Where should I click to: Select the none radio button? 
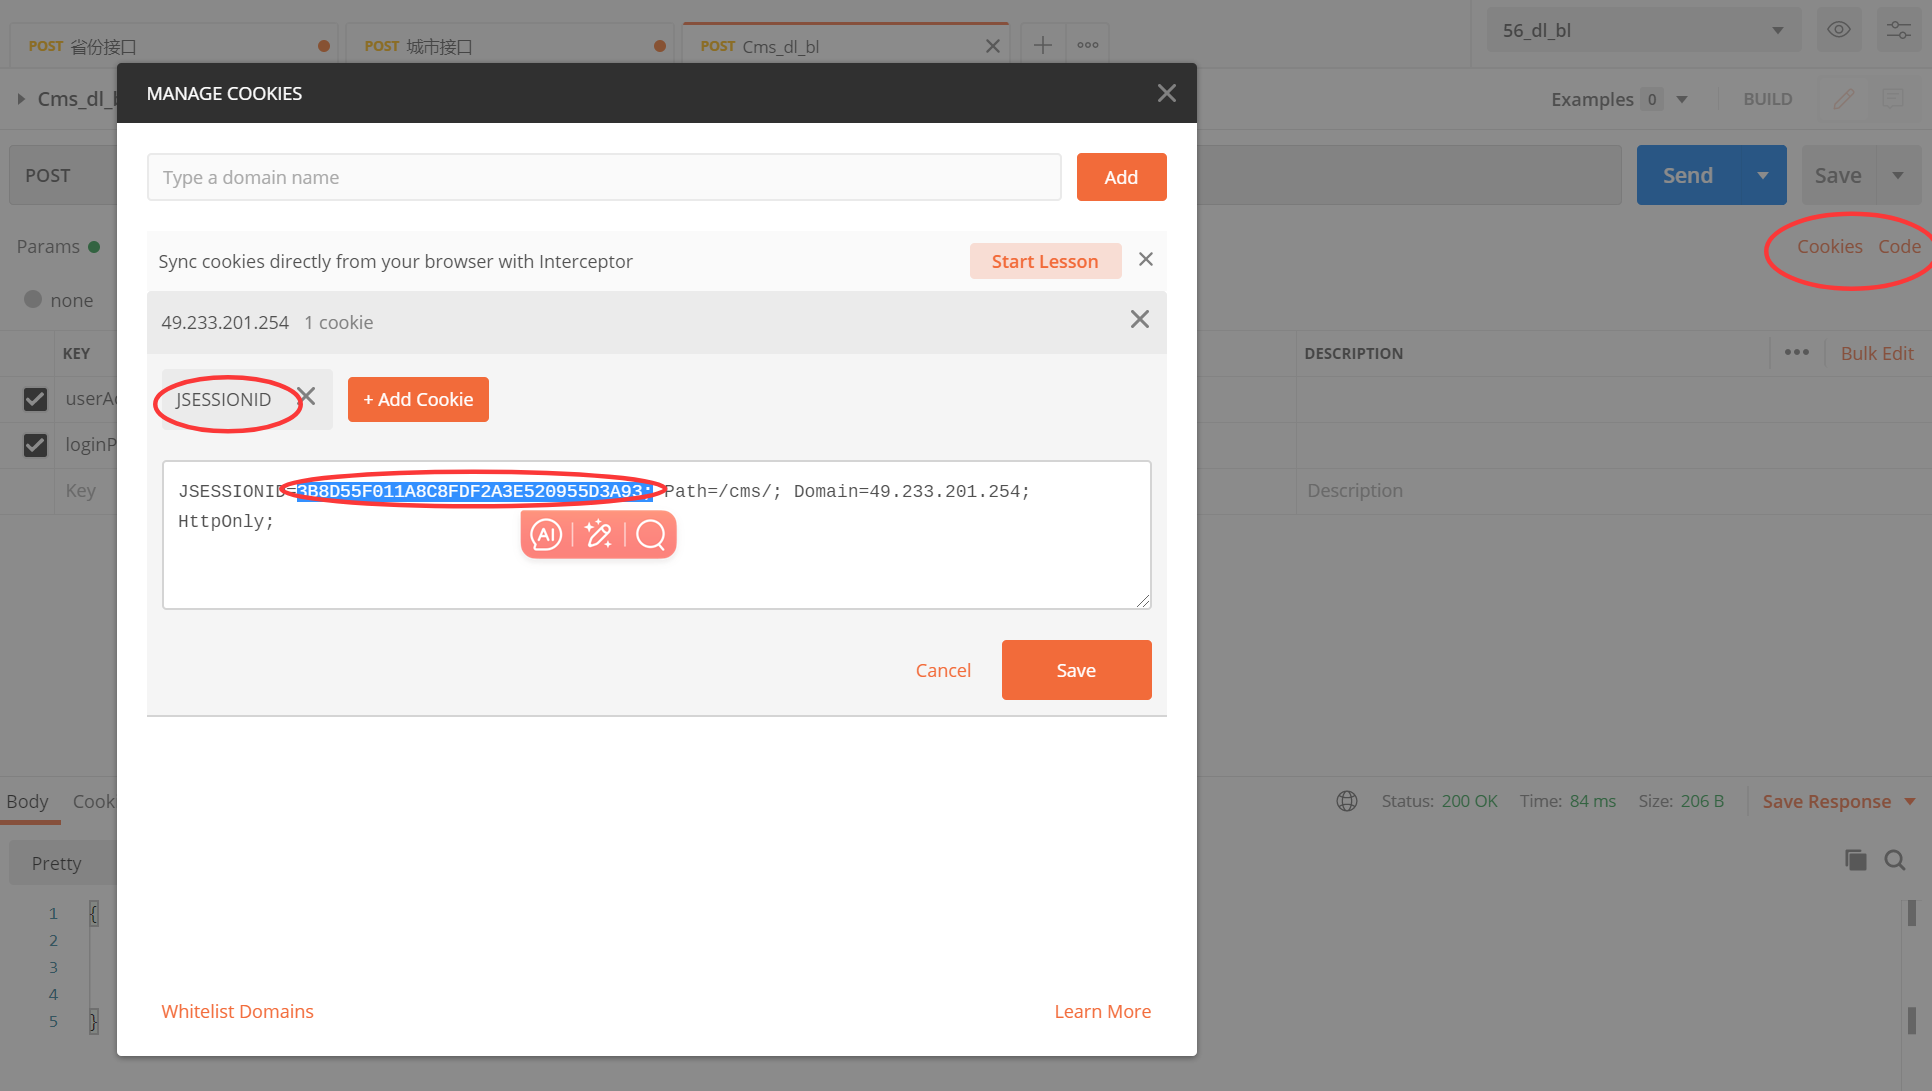pyautogui.click(x=33, y=300)
